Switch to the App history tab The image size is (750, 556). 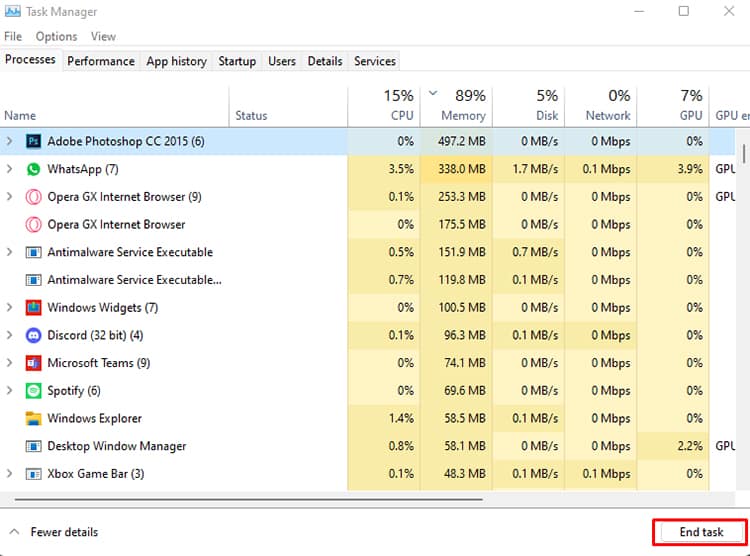pyautogui.click(x=176, y=61)
